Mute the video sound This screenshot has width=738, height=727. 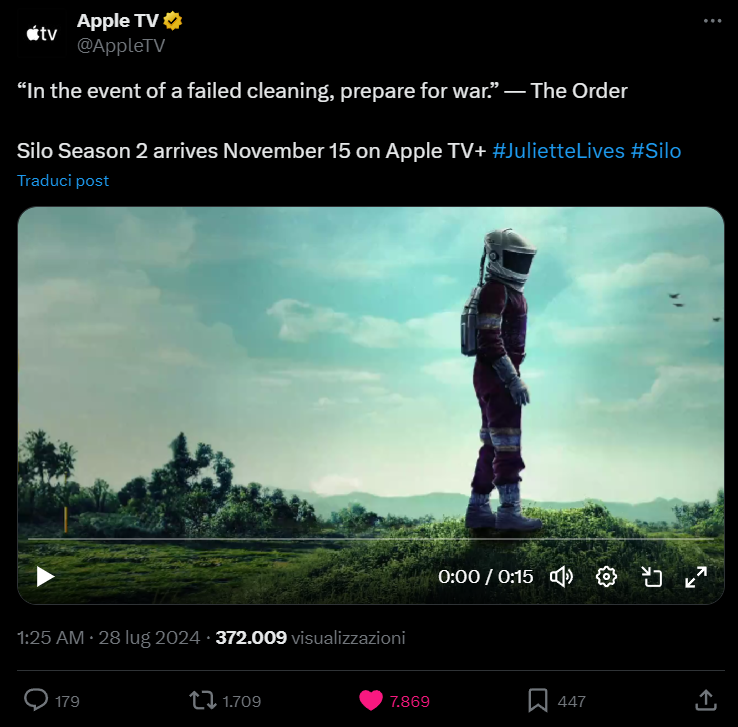pyautogui.click(x=562, y=576)
